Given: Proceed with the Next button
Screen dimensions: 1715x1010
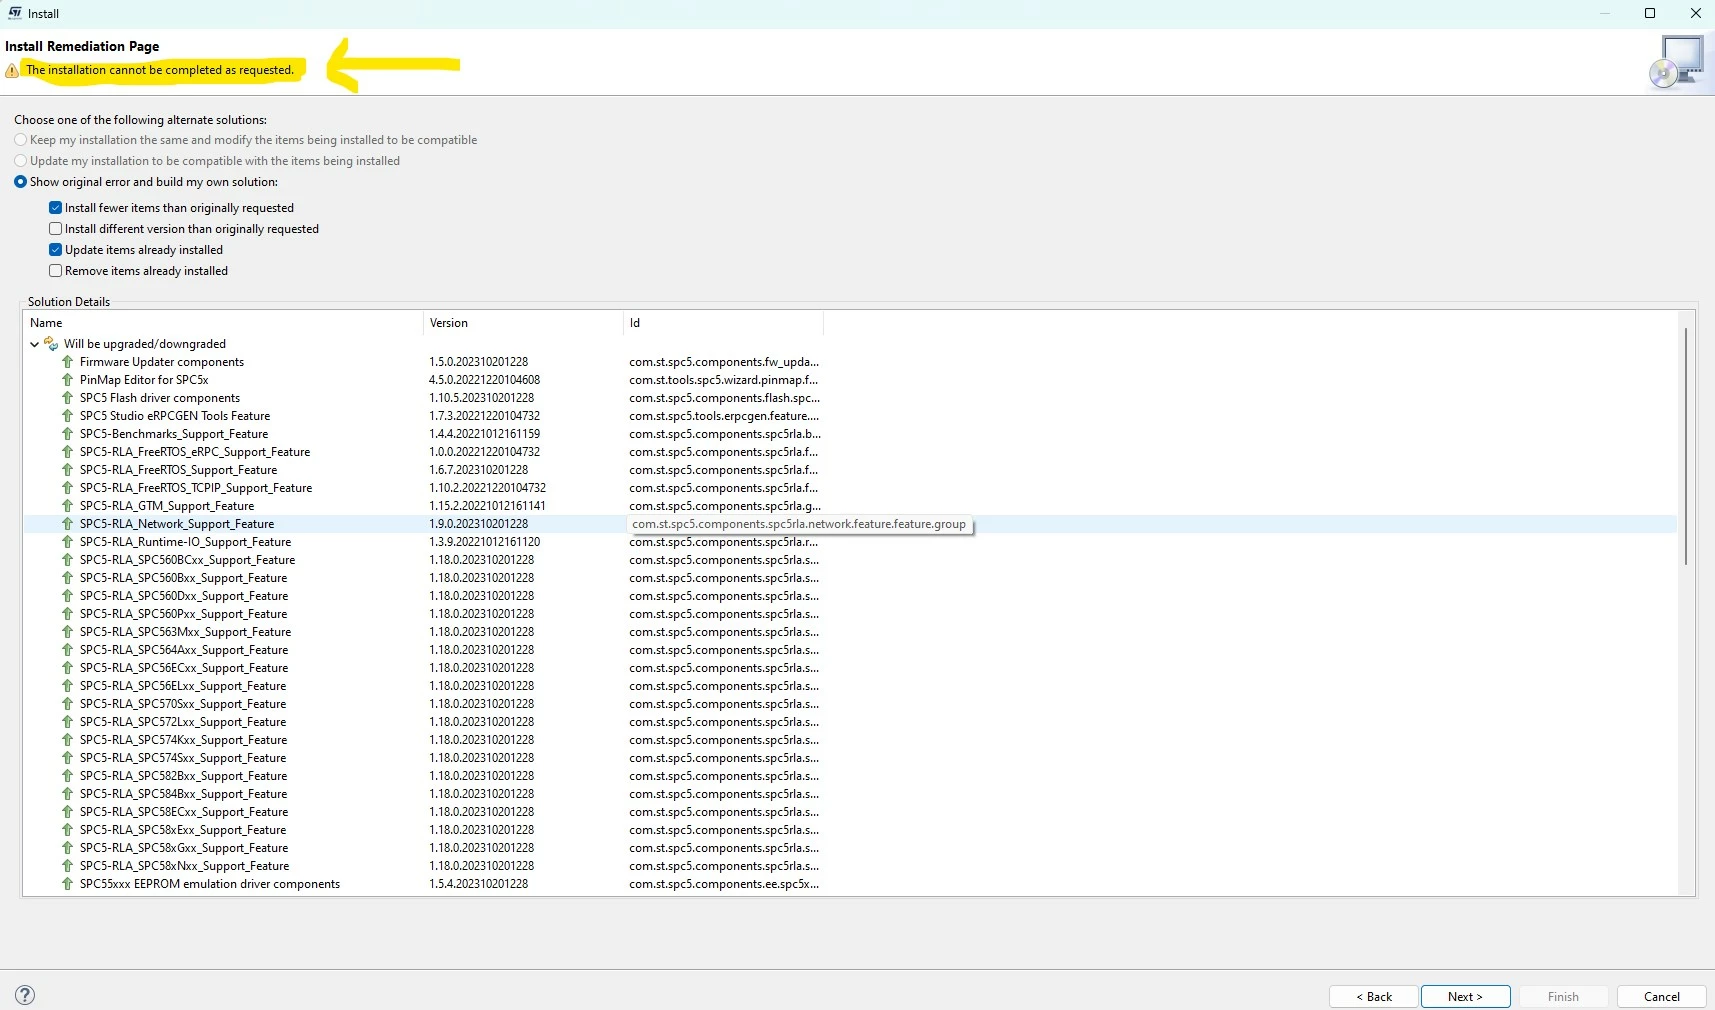Looking at the screenshot, I should [1465, 997].
